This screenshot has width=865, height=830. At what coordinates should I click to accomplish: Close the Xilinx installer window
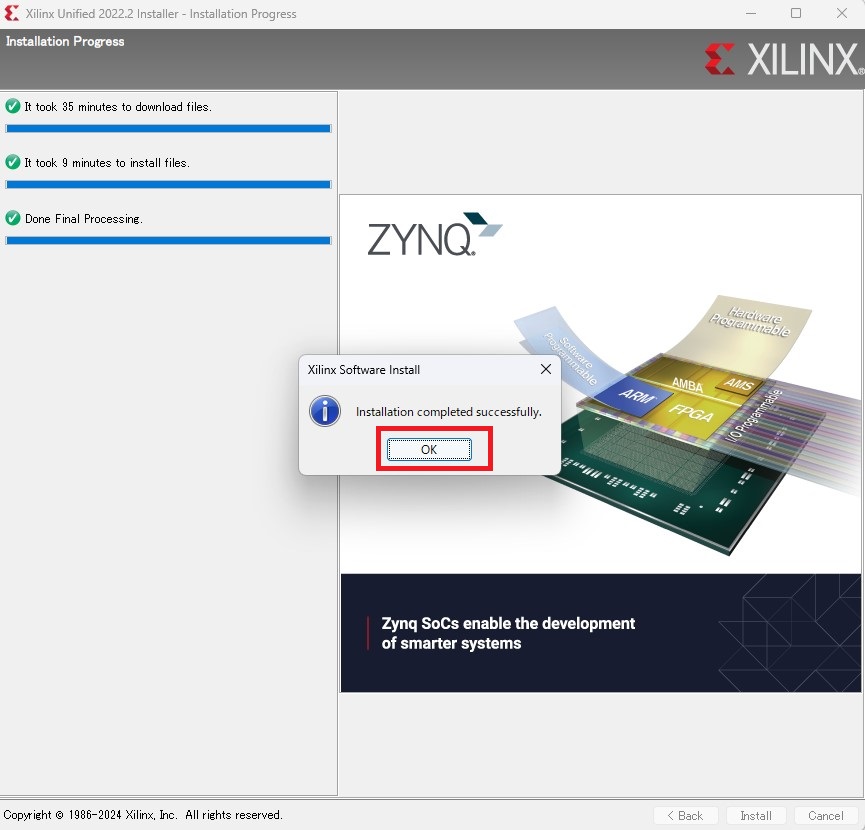841,13
